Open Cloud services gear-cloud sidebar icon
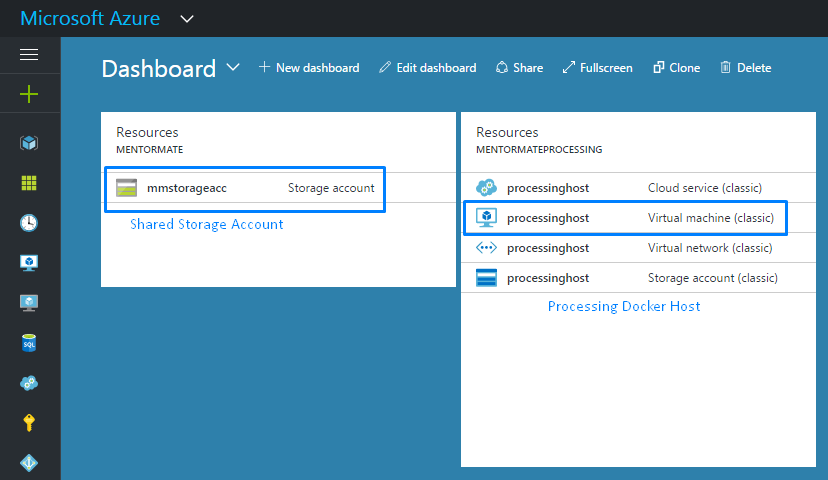Image resolution: width=828 pixels, height=480 pixels. tap(29, 383)
